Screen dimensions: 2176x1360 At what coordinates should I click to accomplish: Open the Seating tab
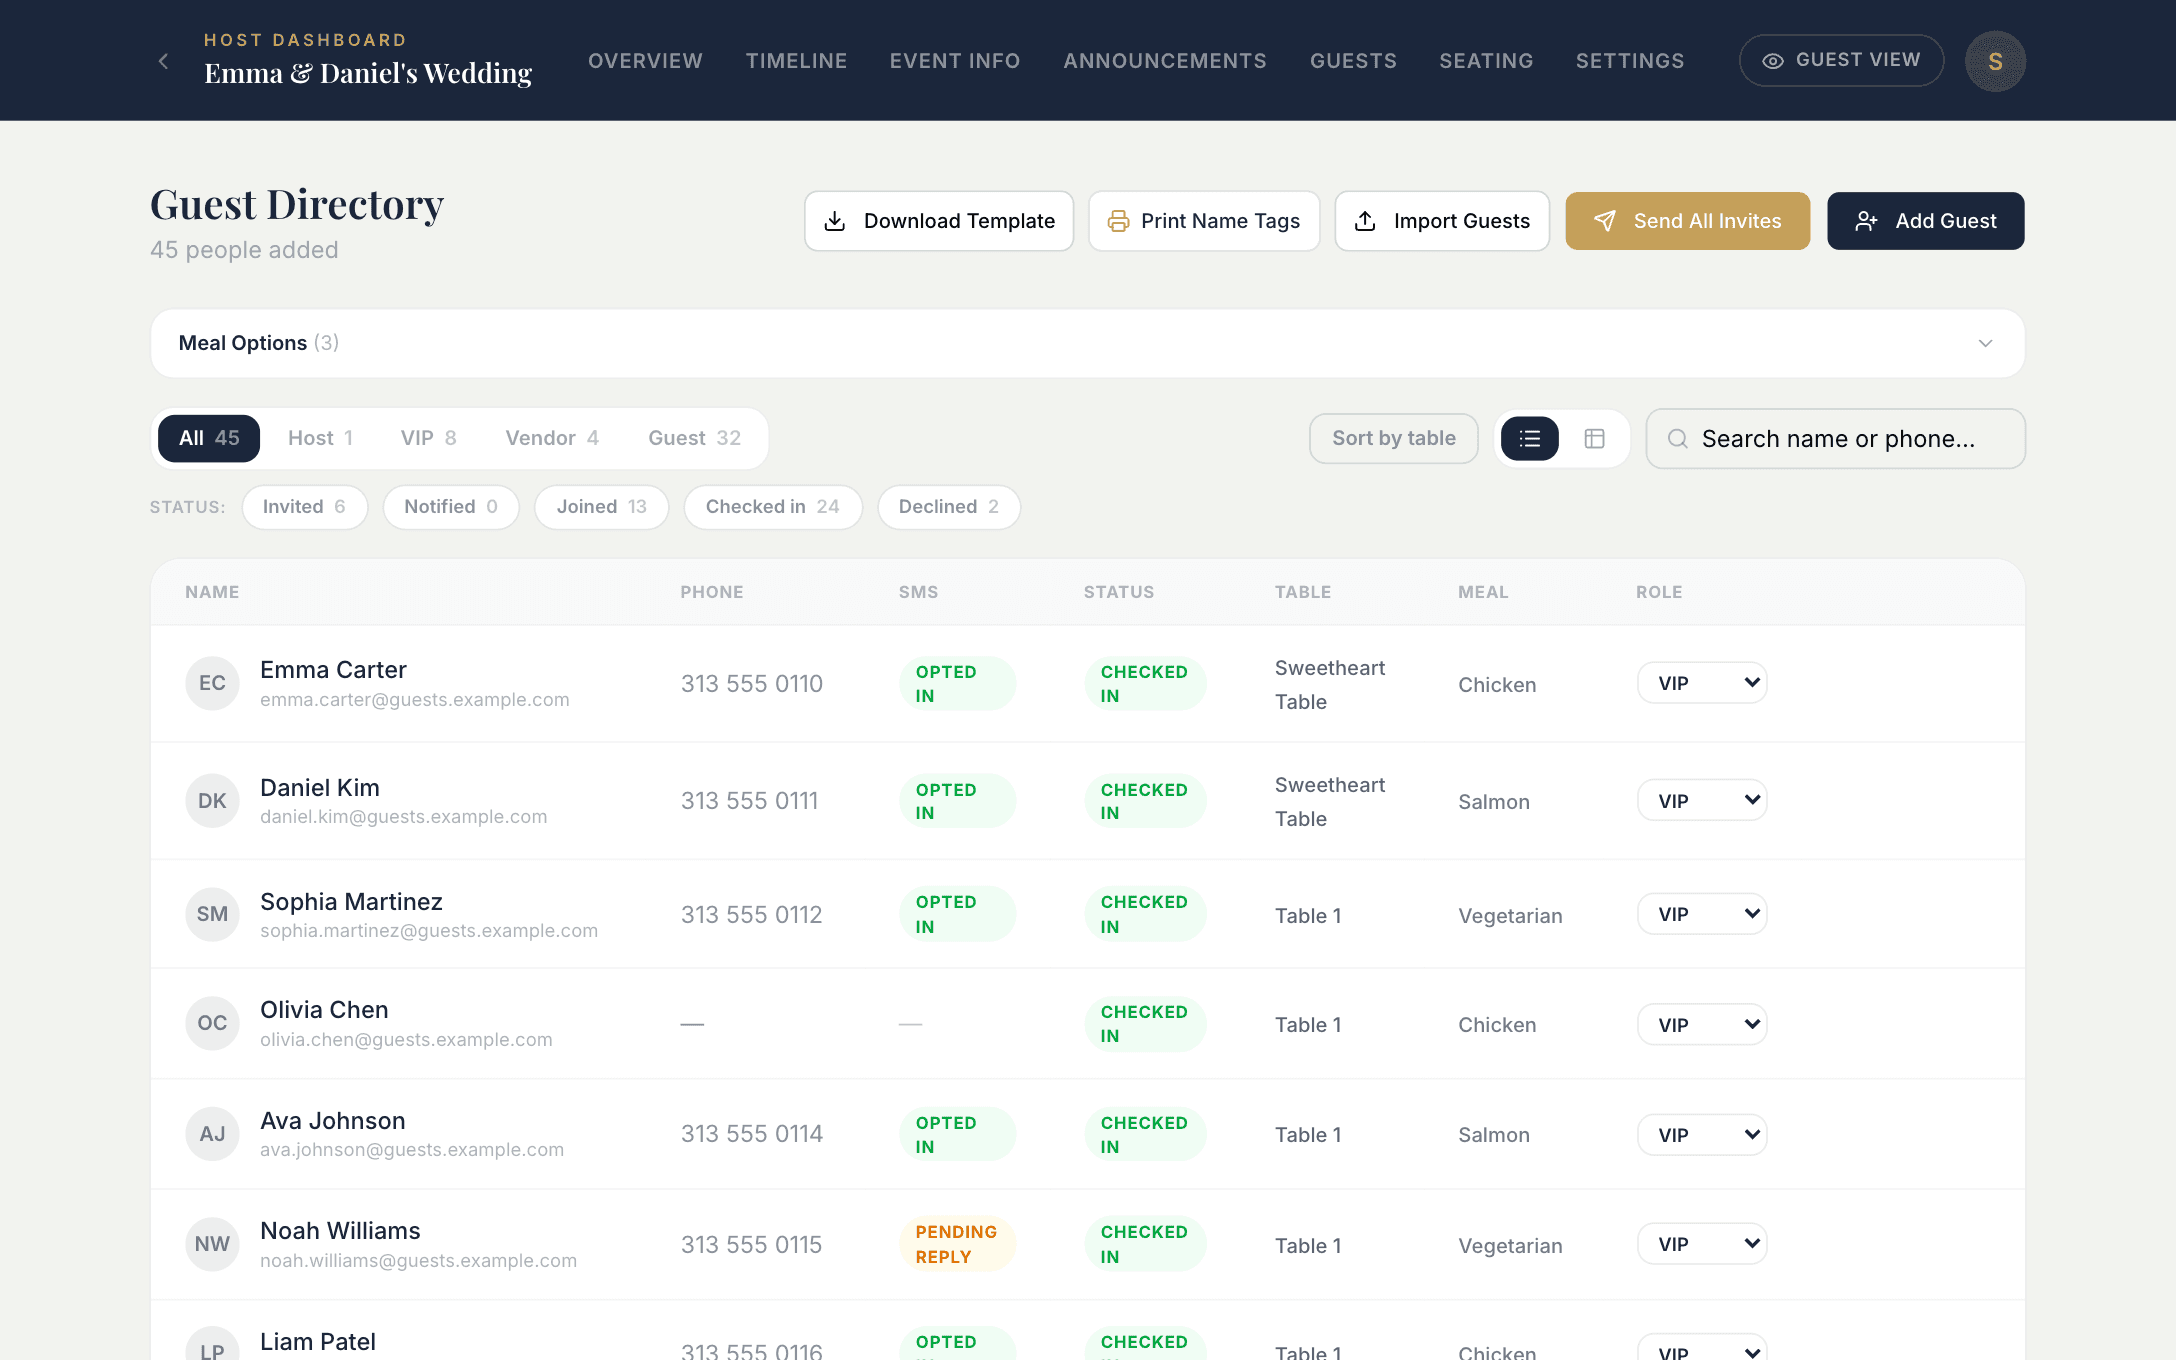click(1486, 61)
